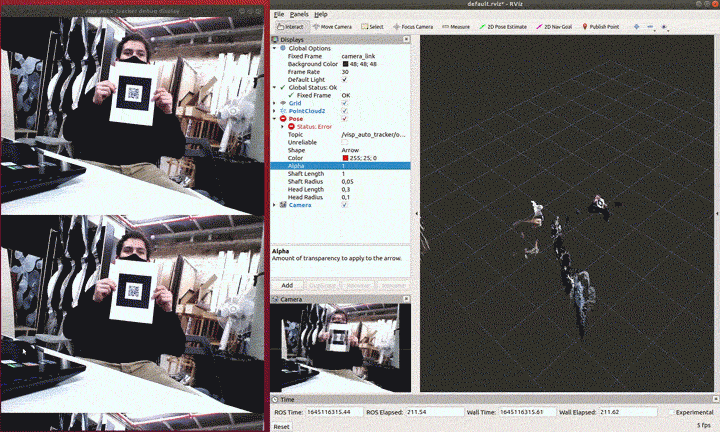The image size is (720, 432).
Task: Click the Focus Camera tool
Action: (412, 27)
